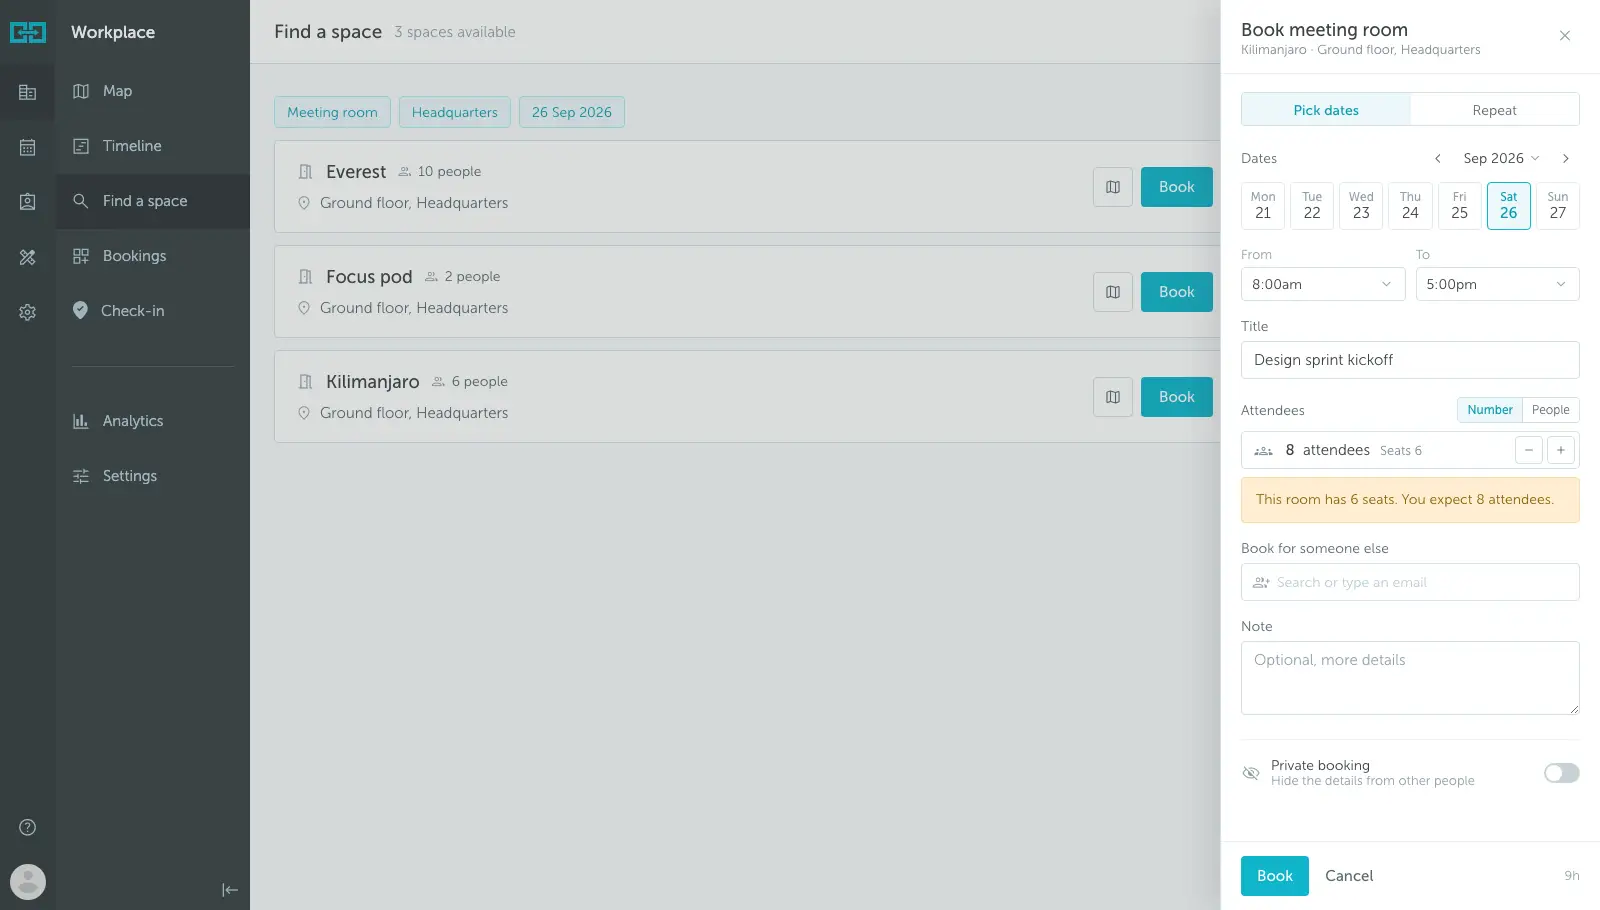This screenshot has height=910, width=1600.
Task: Open the From time 8:00am dropdown
Action: pyautogui.click(x=1322, y=284)
